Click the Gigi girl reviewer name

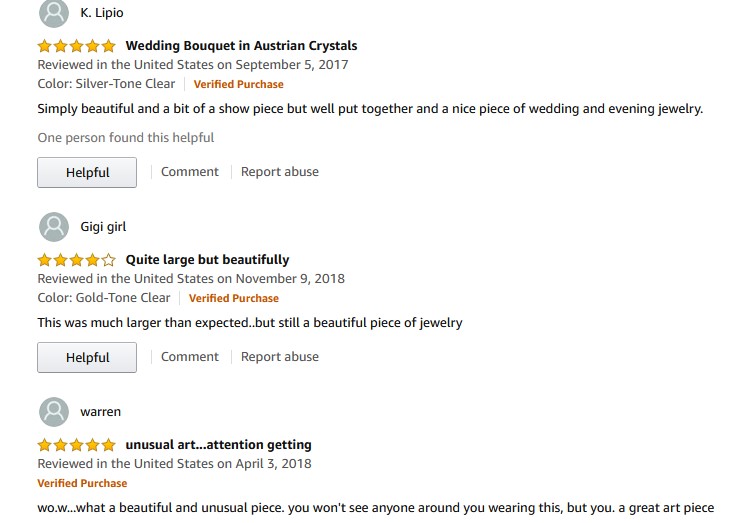pyautogui.click(x=103, y=227)
